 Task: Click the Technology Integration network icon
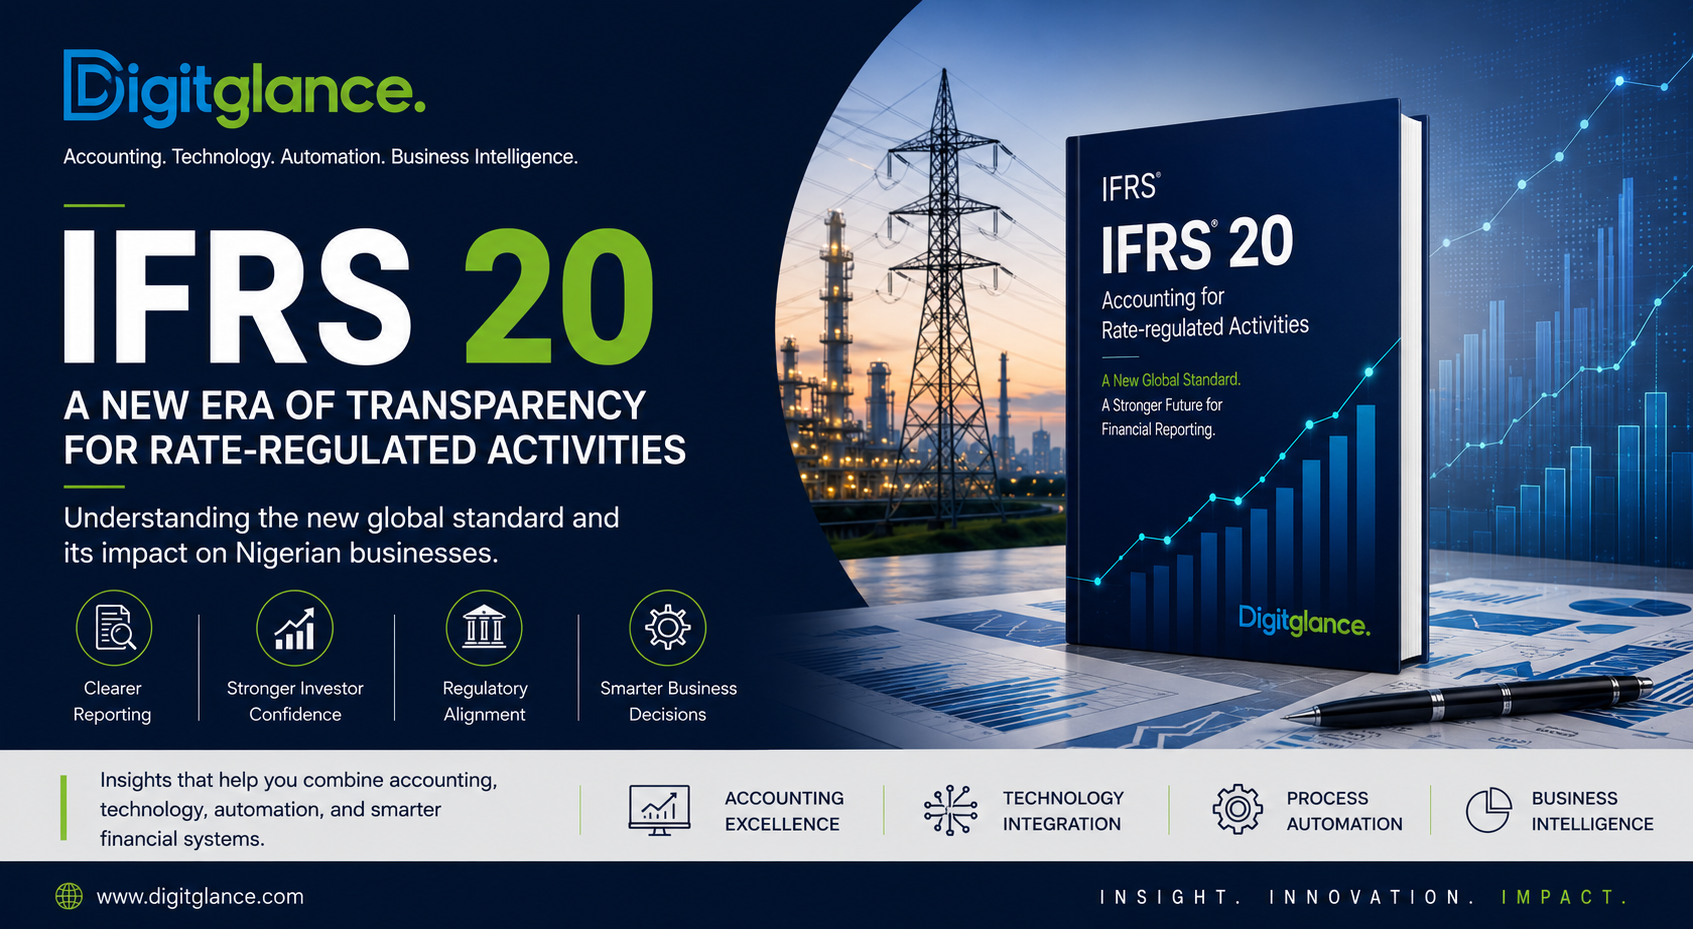(x=950, y=810)
